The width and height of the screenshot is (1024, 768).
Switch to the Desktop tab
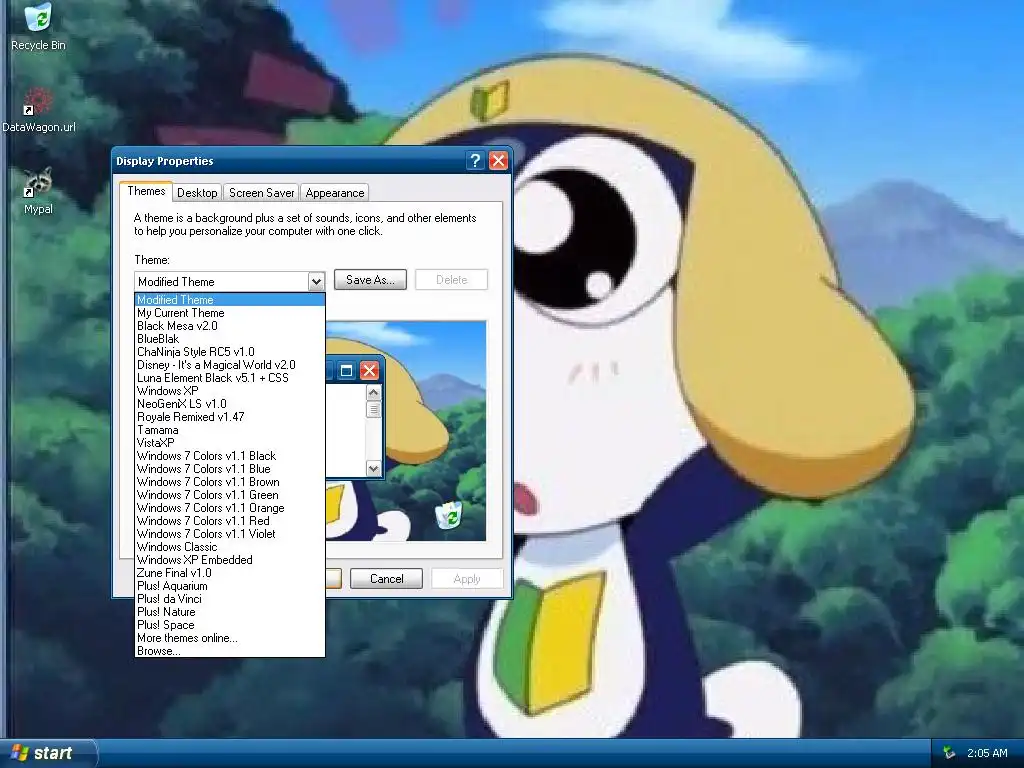point(197,193)
